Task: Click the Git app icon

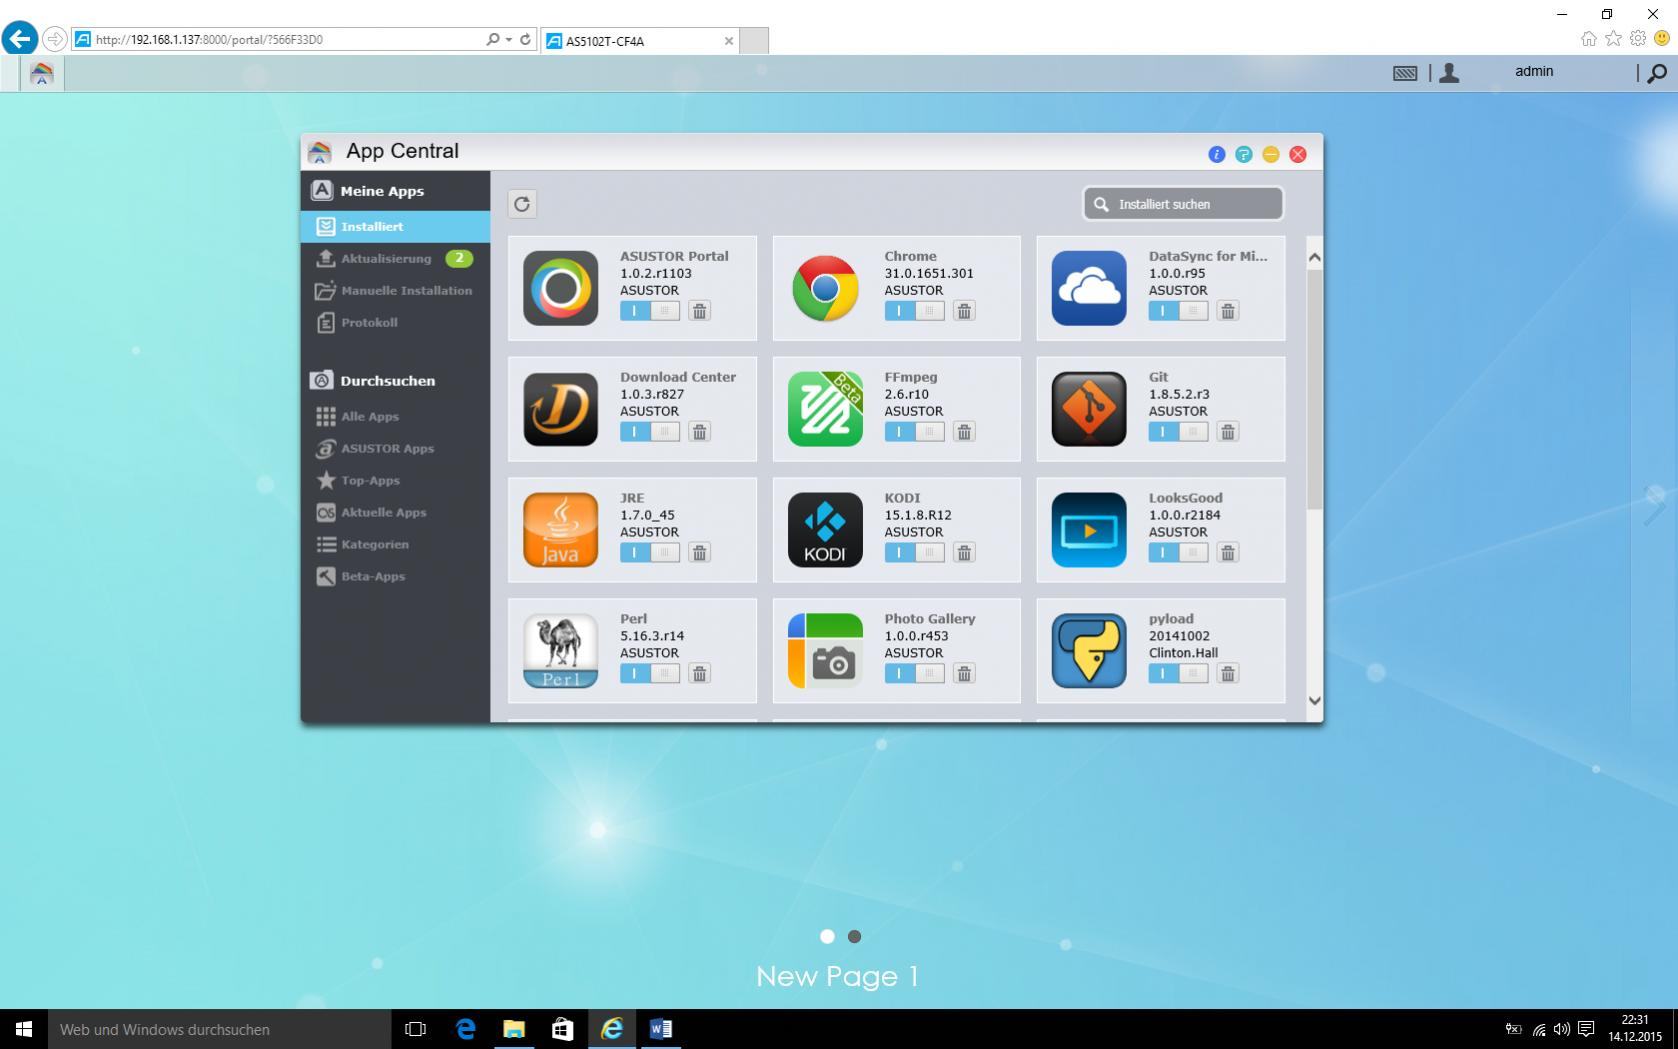Action: coord(1089,409)
